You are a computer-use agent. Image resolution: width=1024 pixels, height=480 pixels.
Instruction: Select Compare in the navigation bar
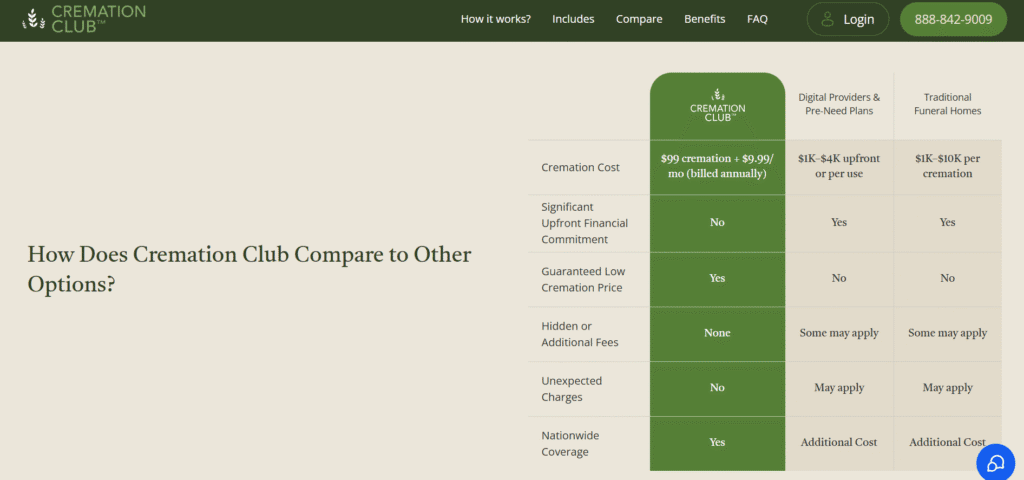[x=639, y=19]
